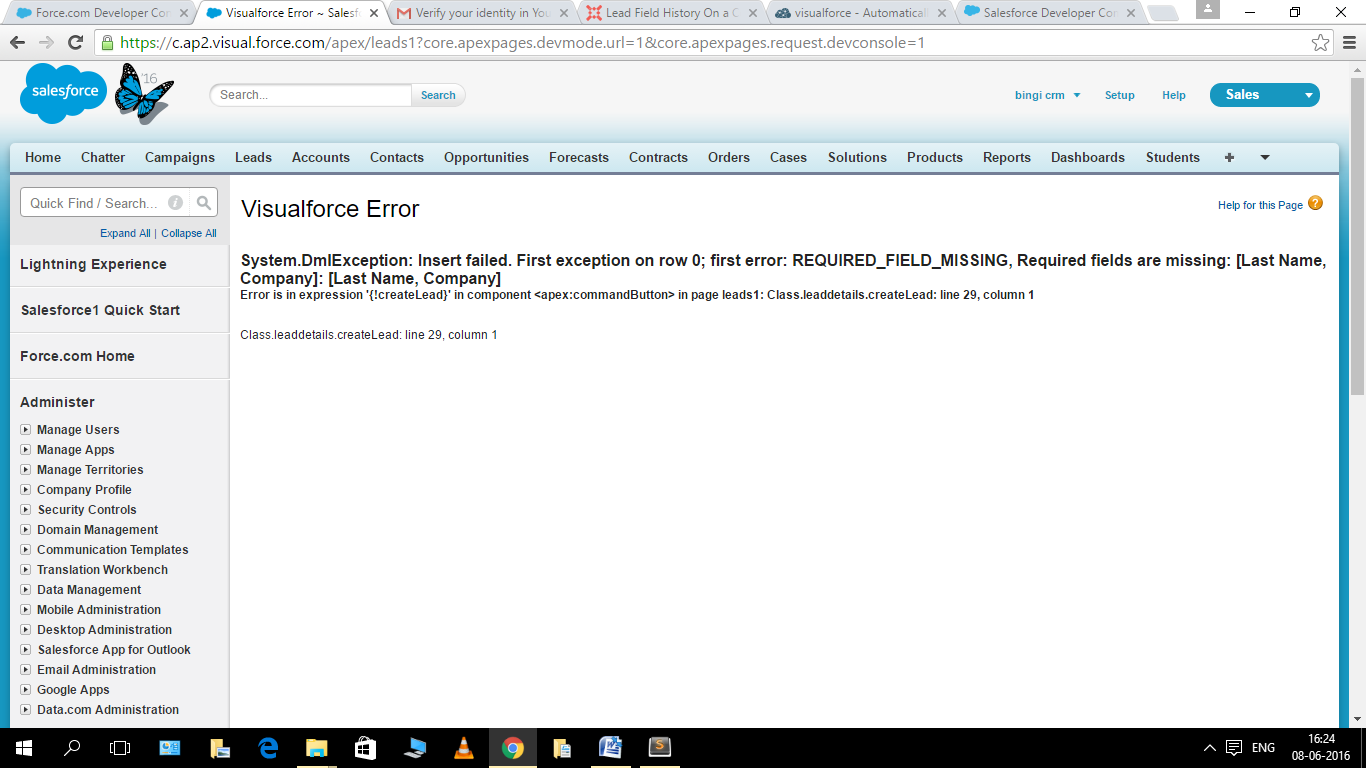Screen dimensions: 1366x768
Task: Open the Setup link
Action: (x=1120, y=95)
